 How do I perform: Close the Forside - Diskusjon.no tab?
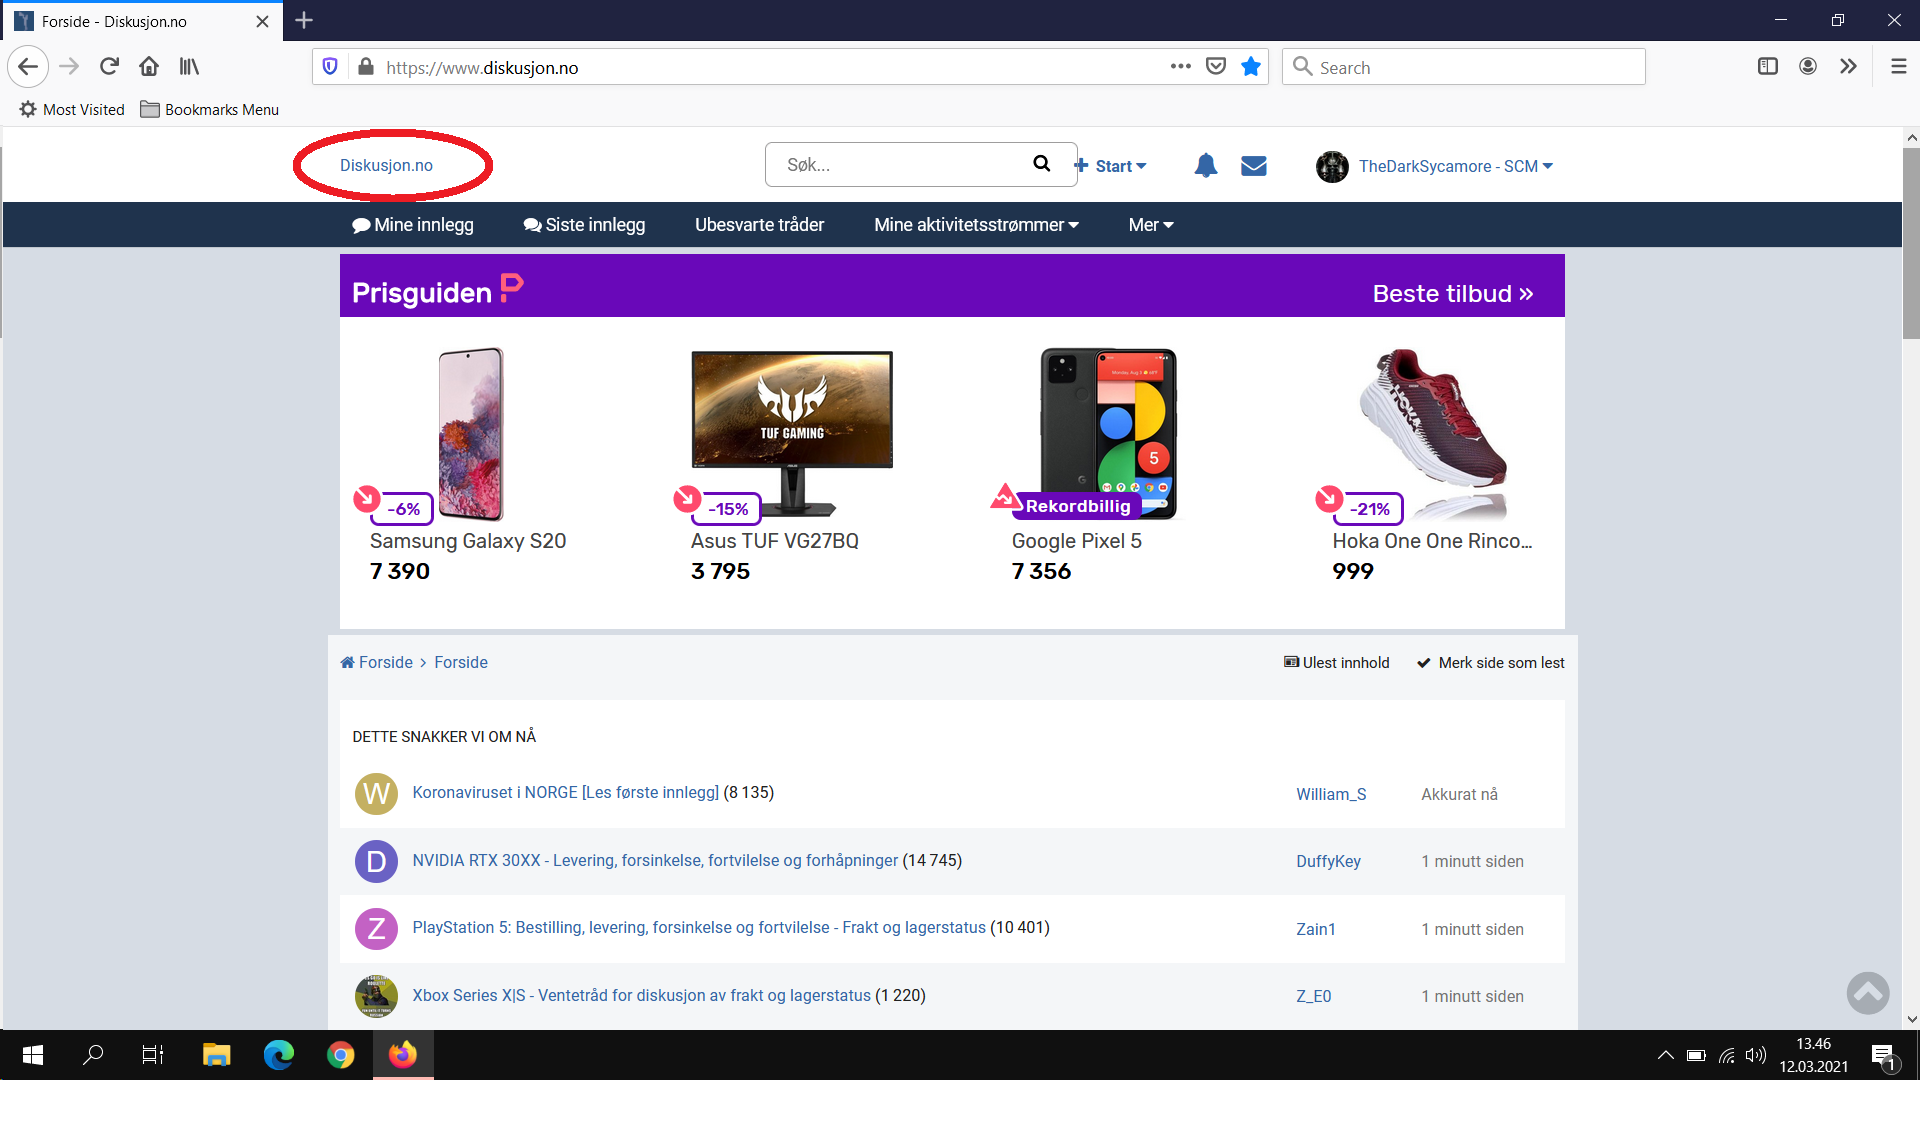[262, 21]
